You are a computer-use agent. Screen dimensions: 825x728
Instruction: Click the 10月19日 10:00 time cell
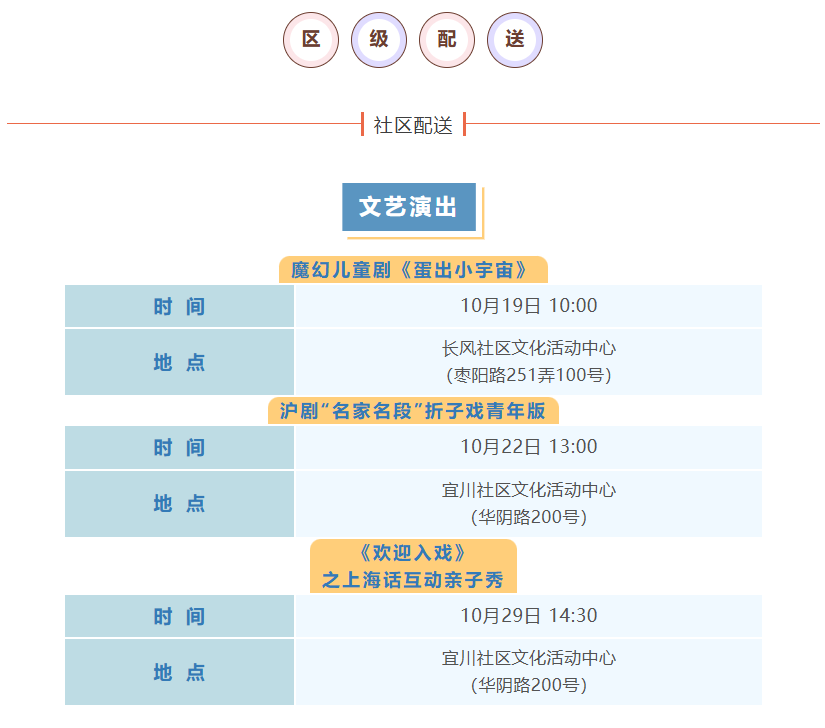528,306
